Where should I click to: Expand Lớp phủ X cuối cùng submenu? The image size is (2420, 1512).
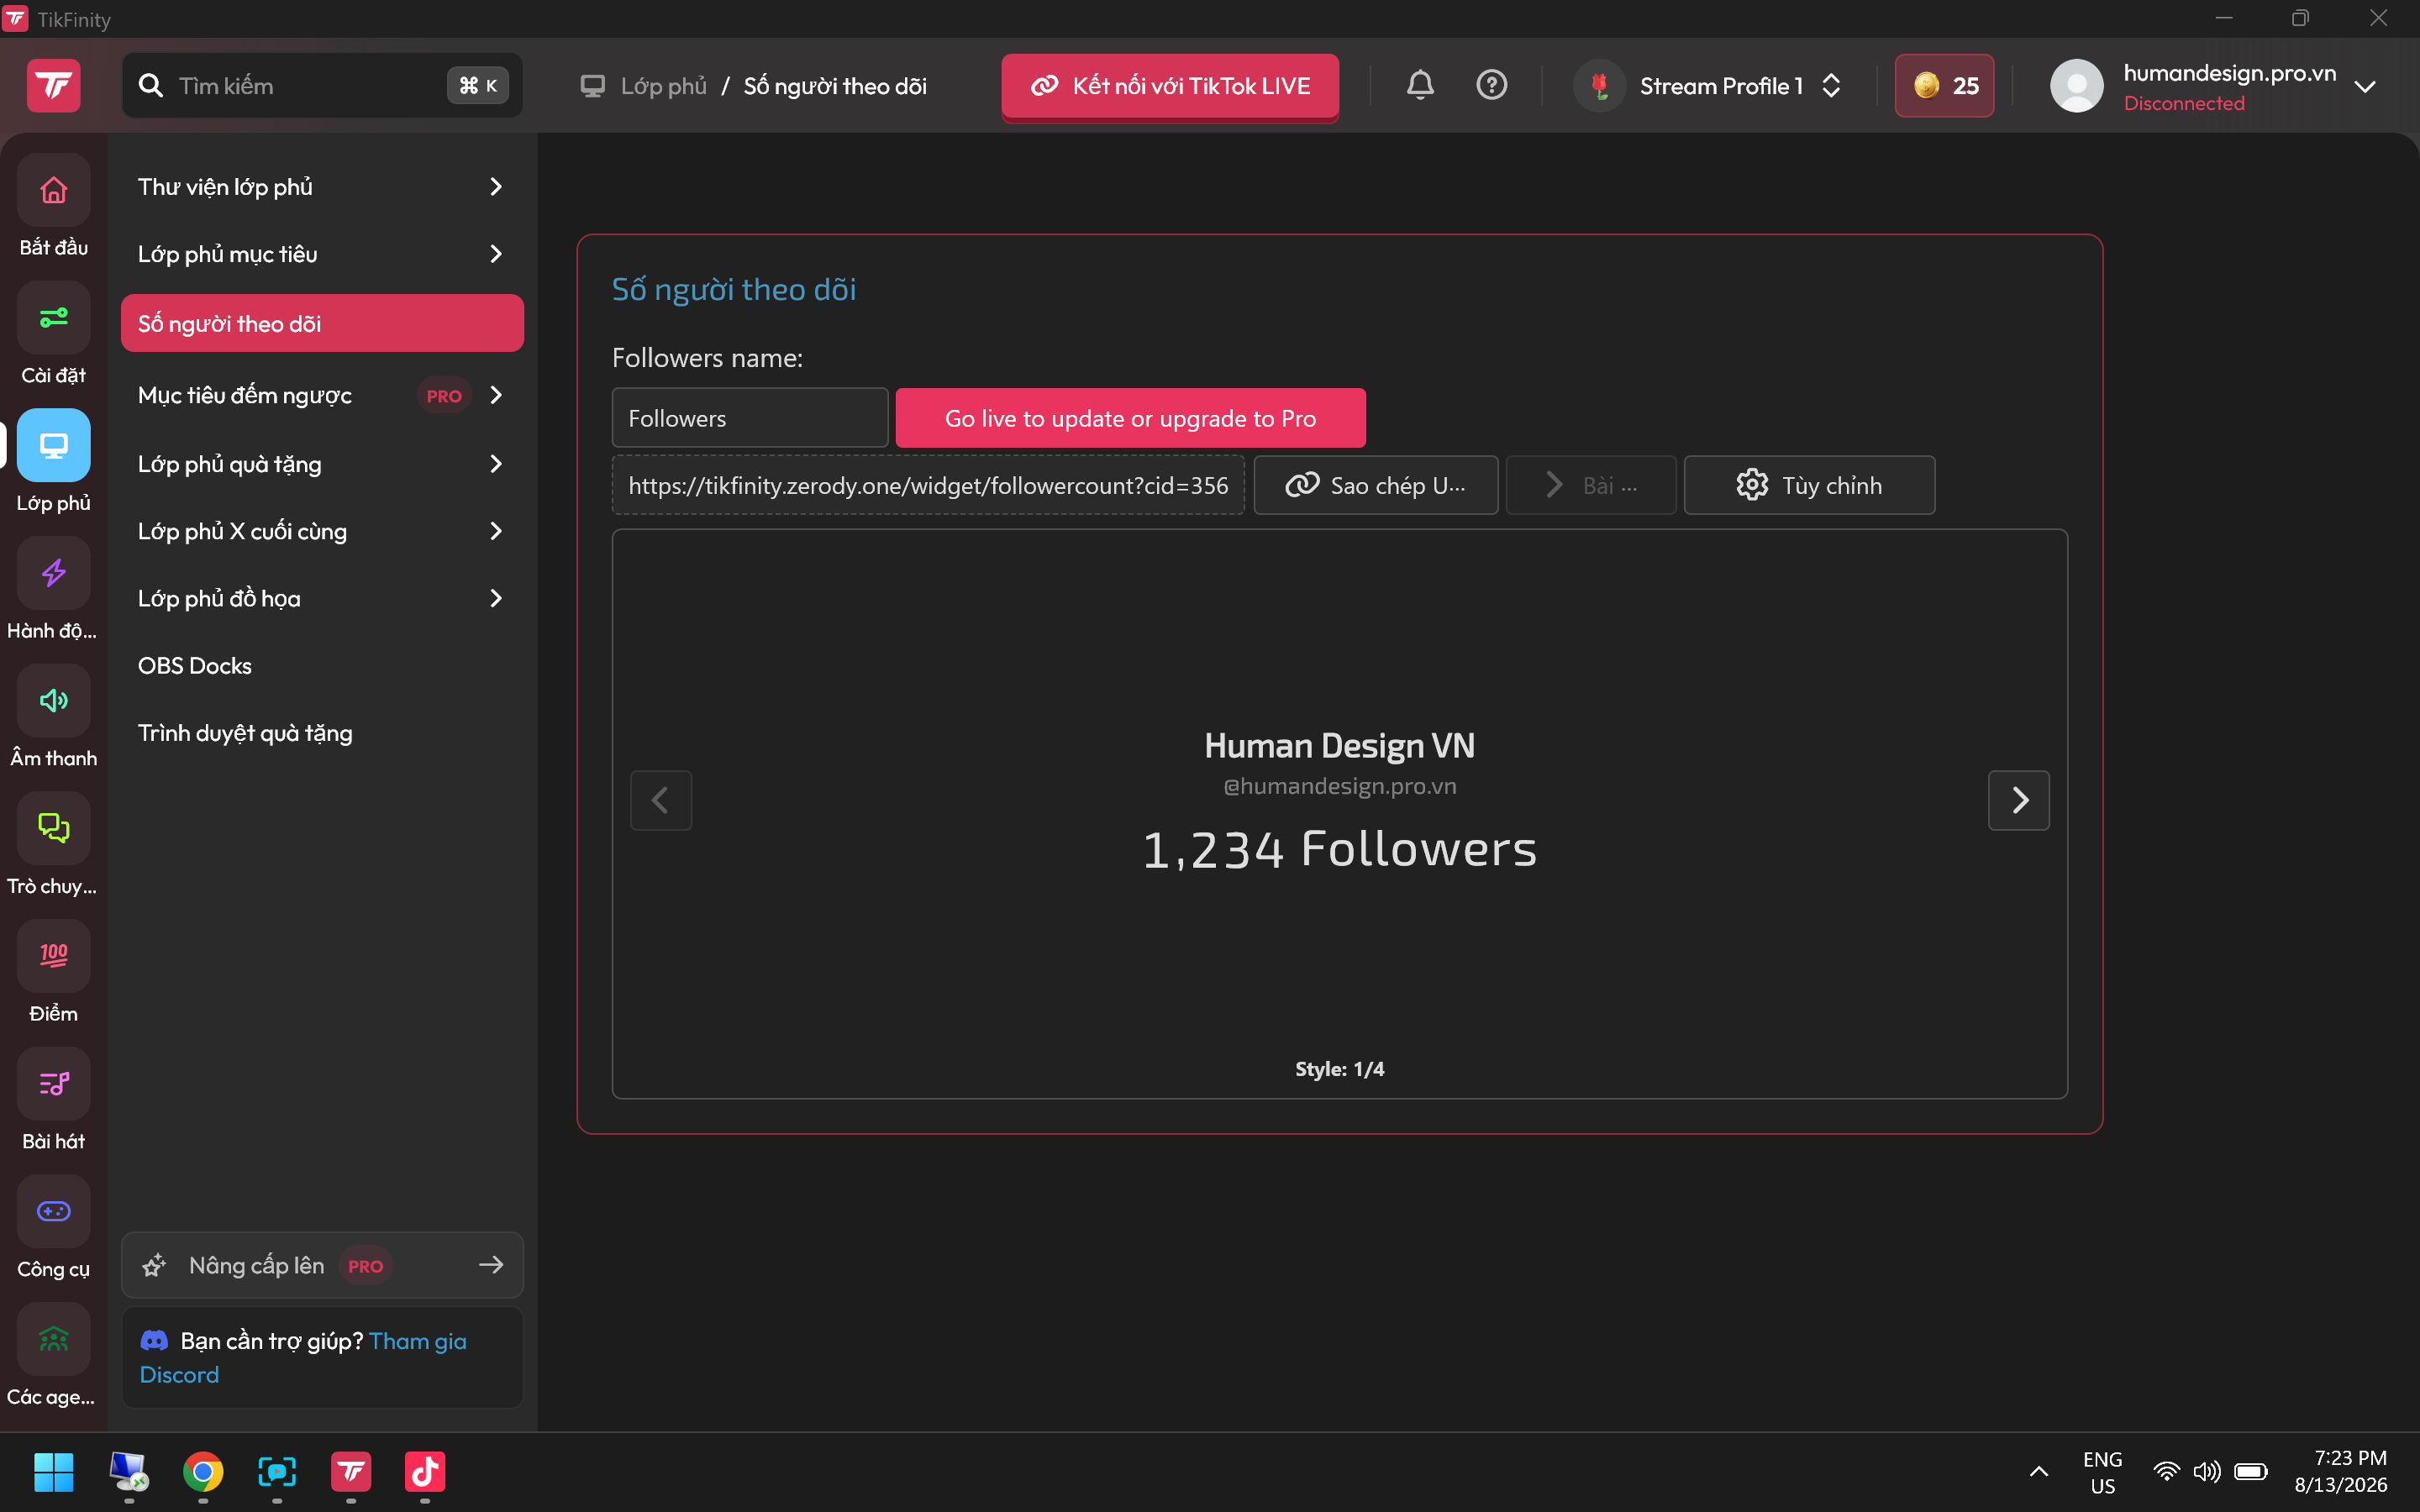pos(496,531)
